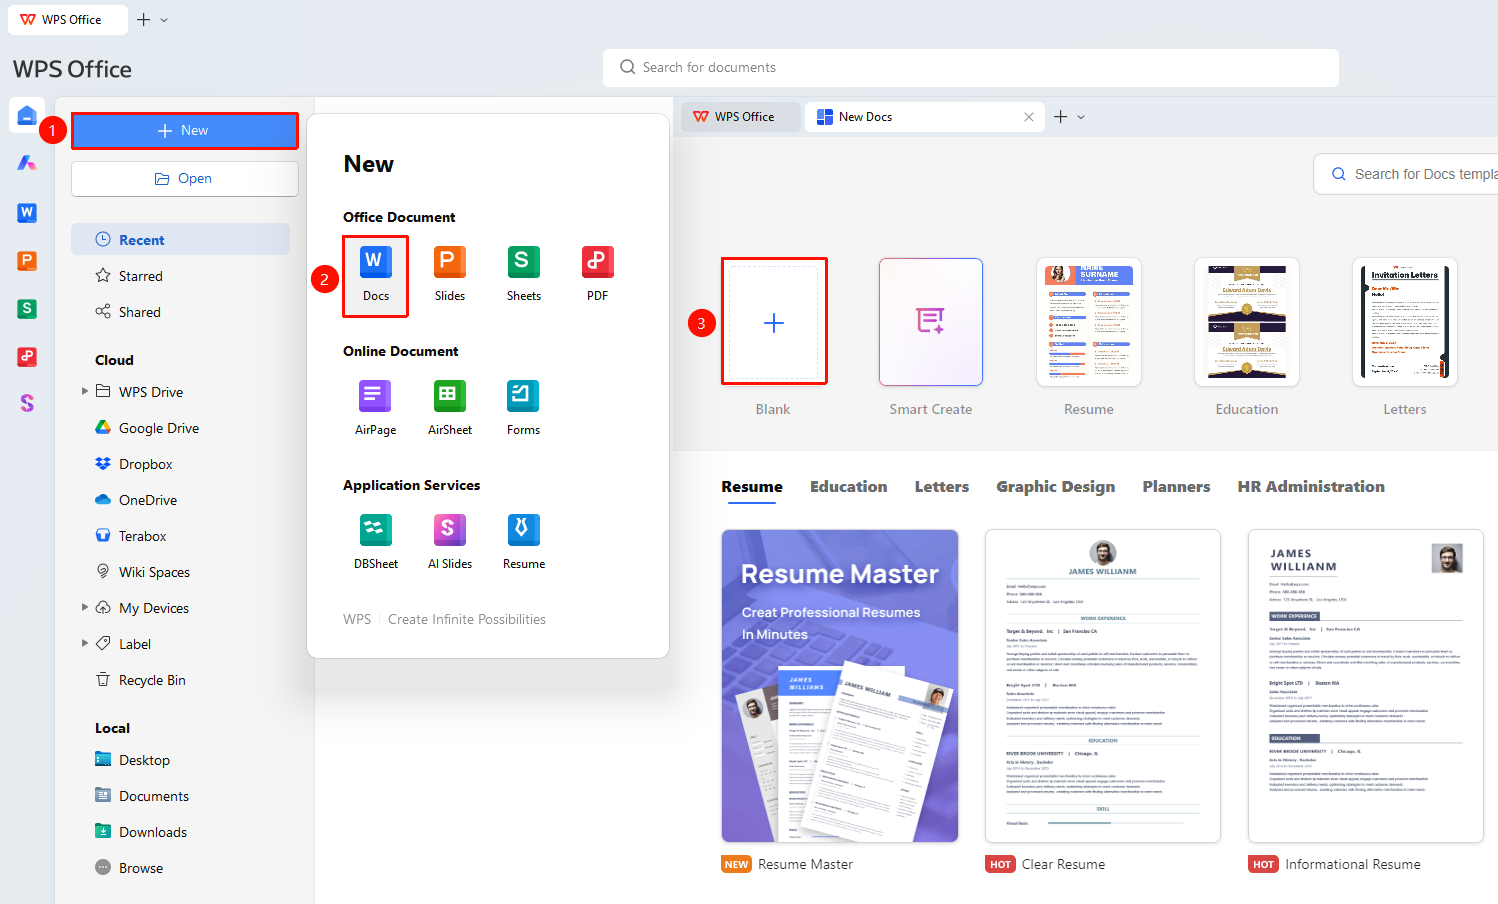Click the blue New button
The height and width of the screenshot is (904, 1498).
click(x=185, y=131)
